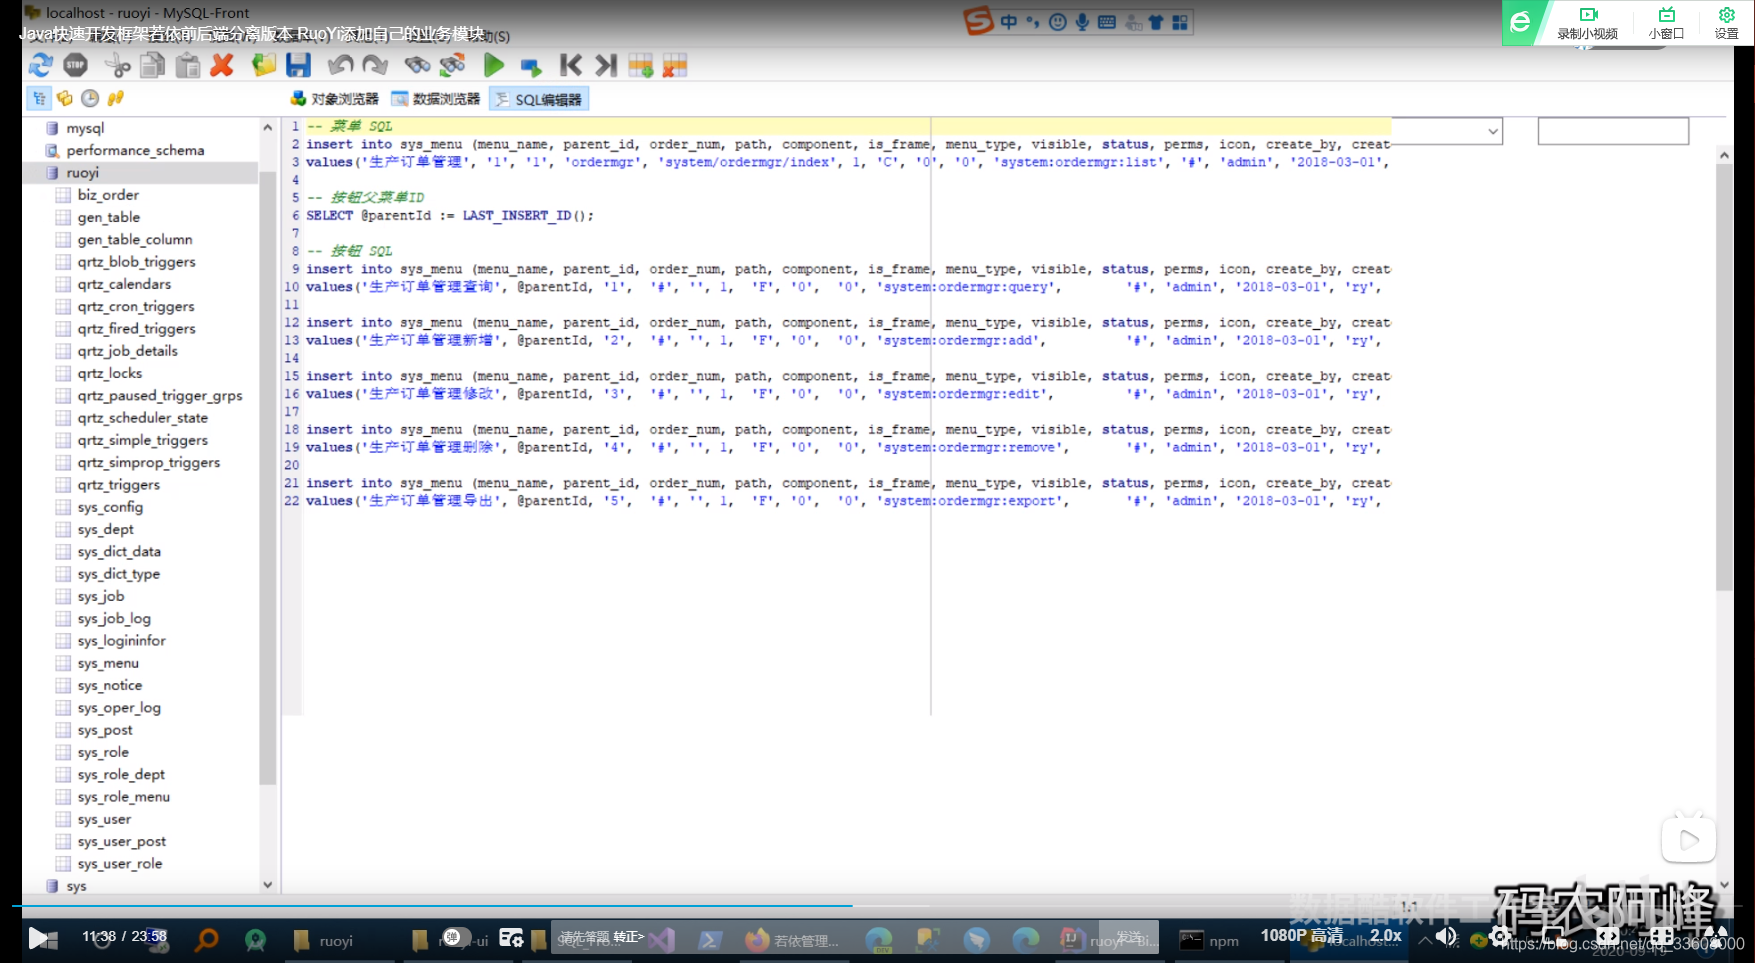Select the qrtz_scheduler_state table

click(x=143, y=418)
